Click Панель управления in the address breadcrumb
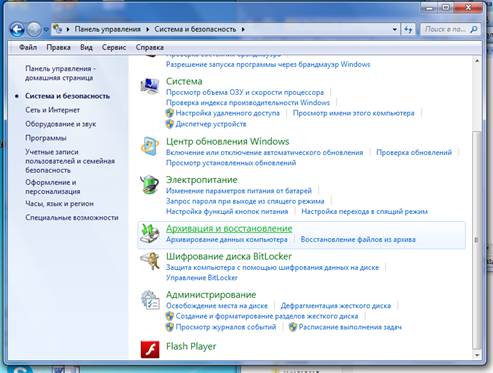This screenshot has width=493, height=373. (108, 29)
